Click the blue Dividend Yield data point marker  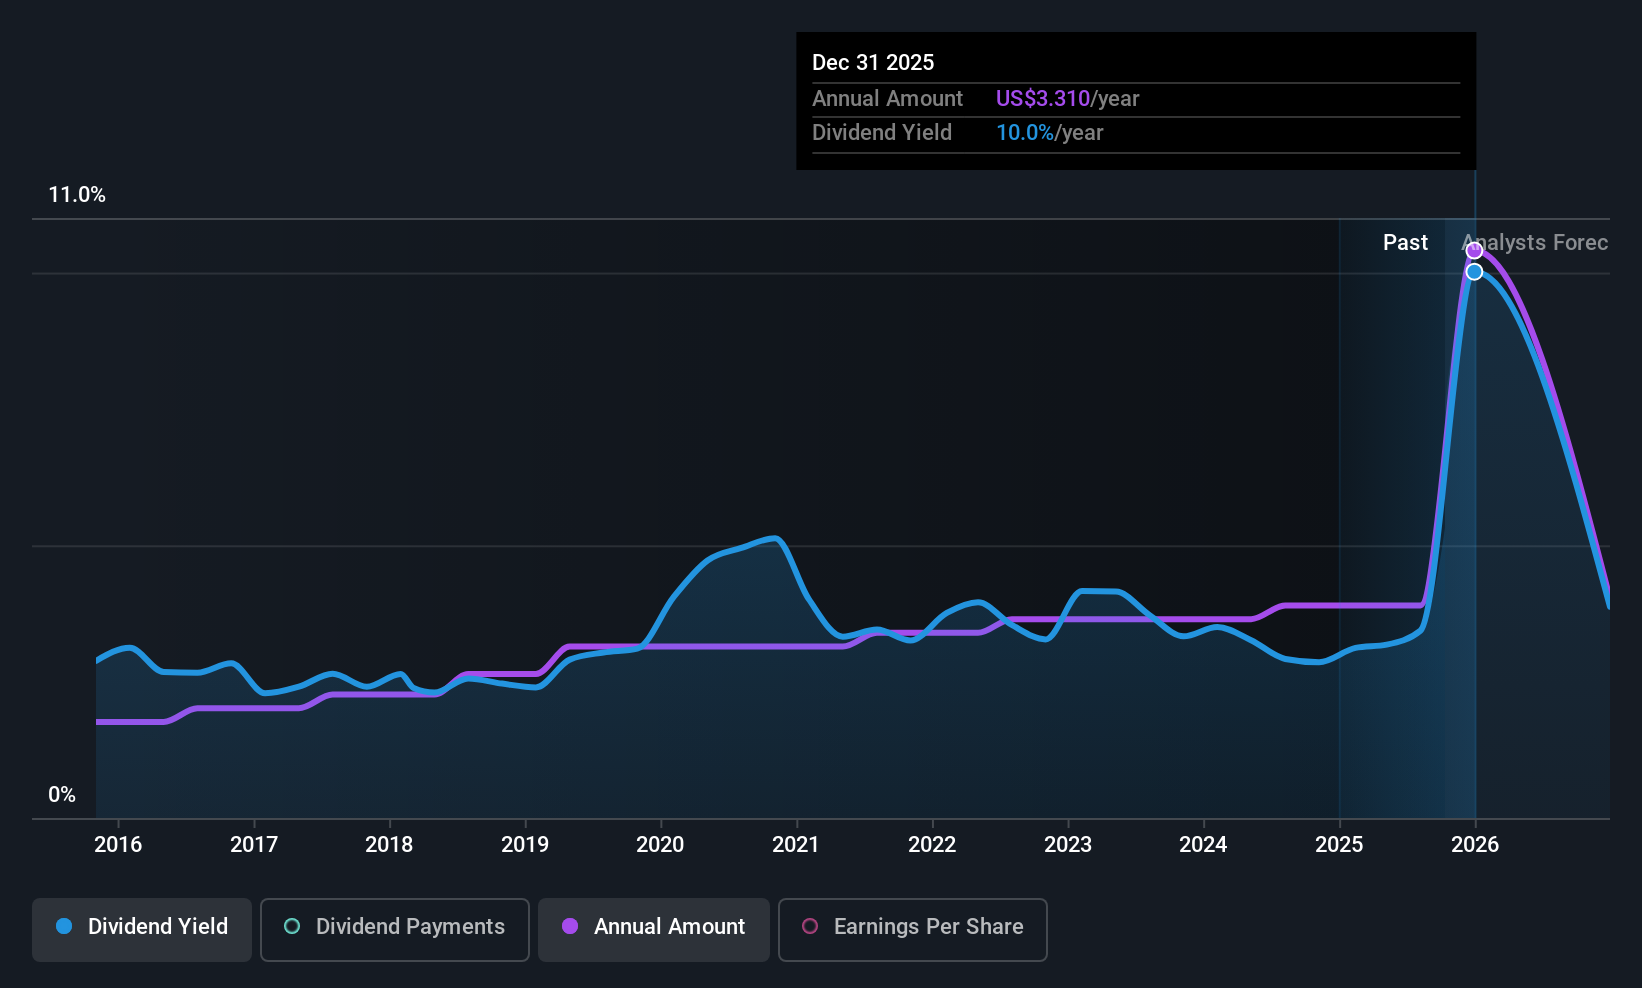(1474, 272)
